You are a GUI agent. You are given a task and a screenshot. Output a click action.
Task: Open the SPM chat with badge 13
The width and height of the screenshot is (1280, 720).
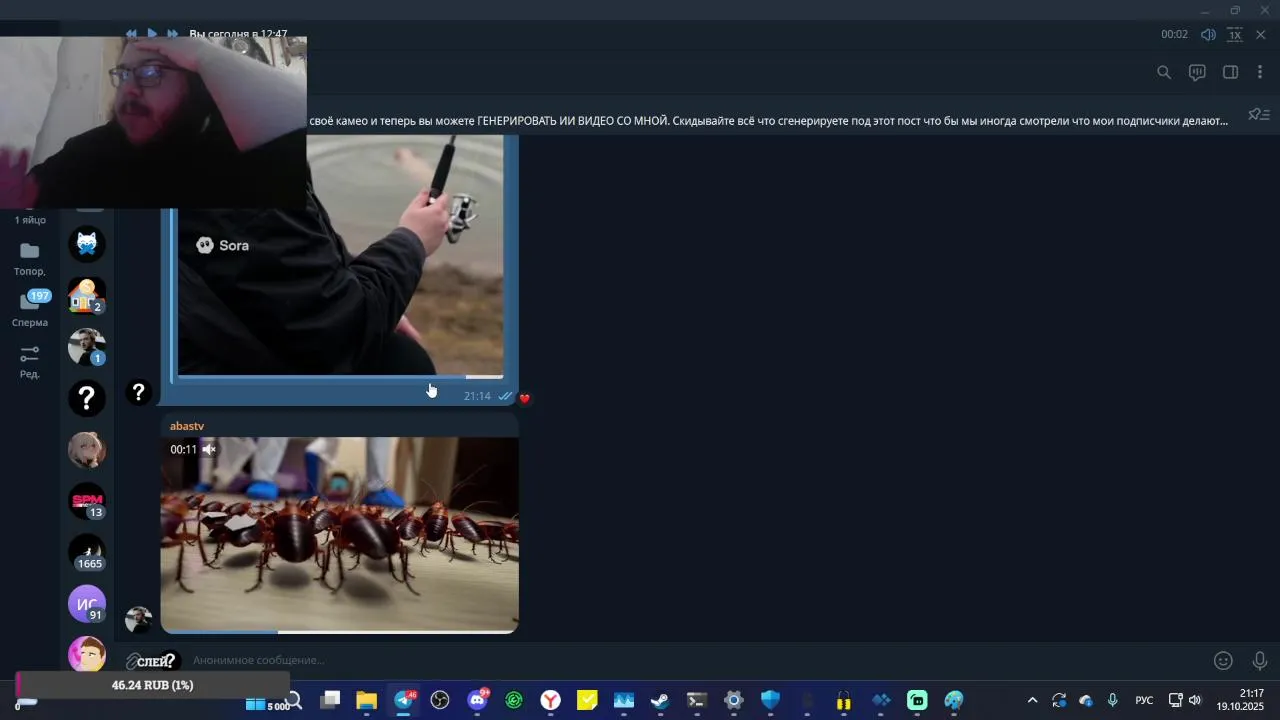[87, 501]
